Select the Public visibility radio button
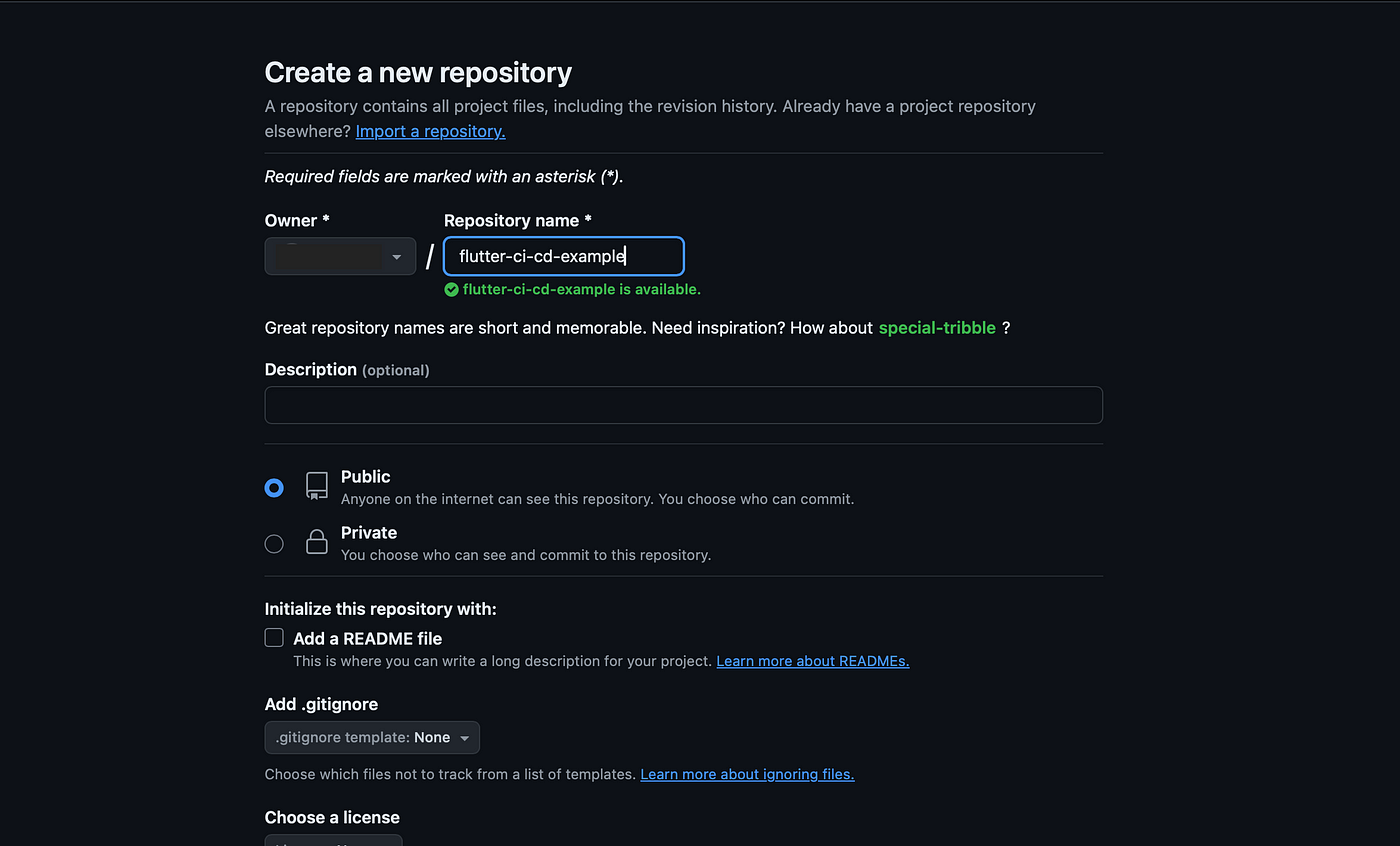 [x=274, y=488]
